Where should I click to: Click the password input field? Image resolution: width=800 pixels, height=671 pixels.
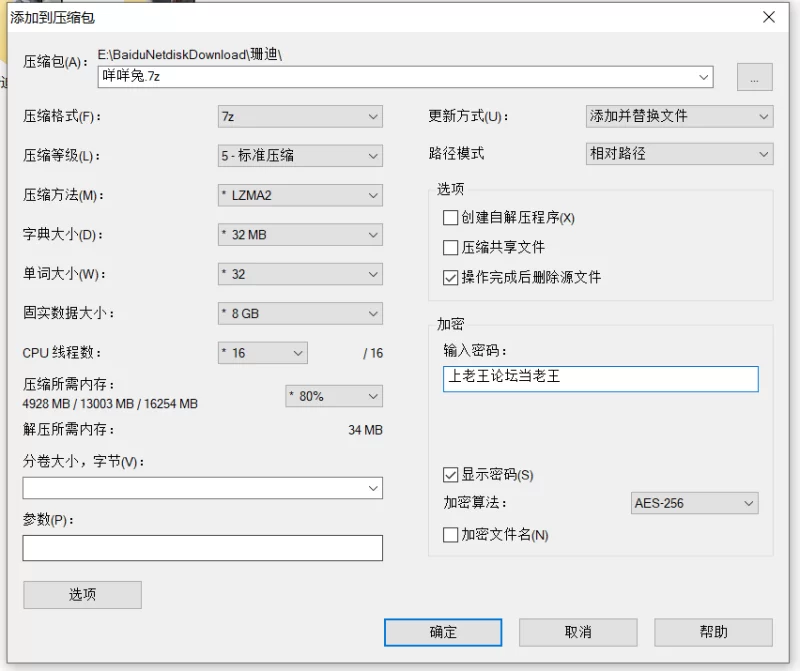pos(601,379)
